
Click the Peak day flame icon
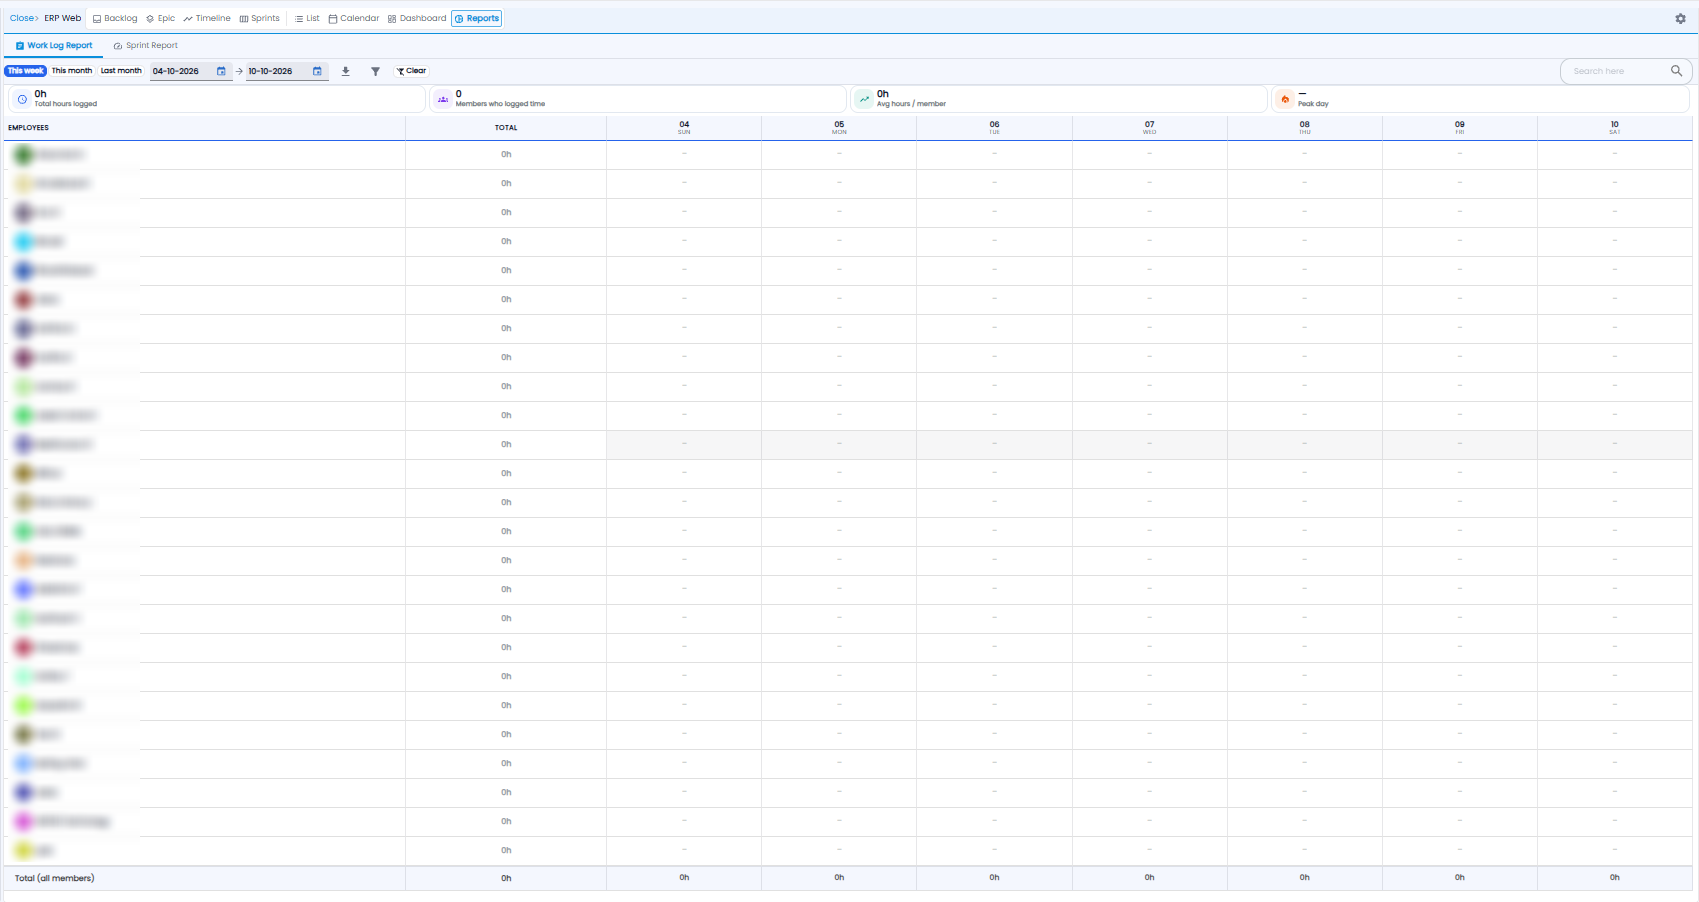click(x=1285, y=99)
